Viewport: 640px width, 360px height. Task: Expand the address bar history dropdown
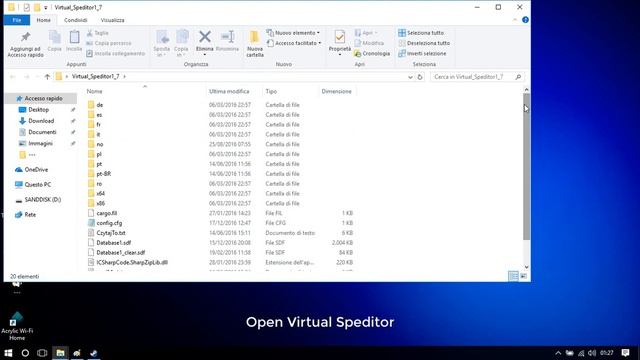(410, 77)
